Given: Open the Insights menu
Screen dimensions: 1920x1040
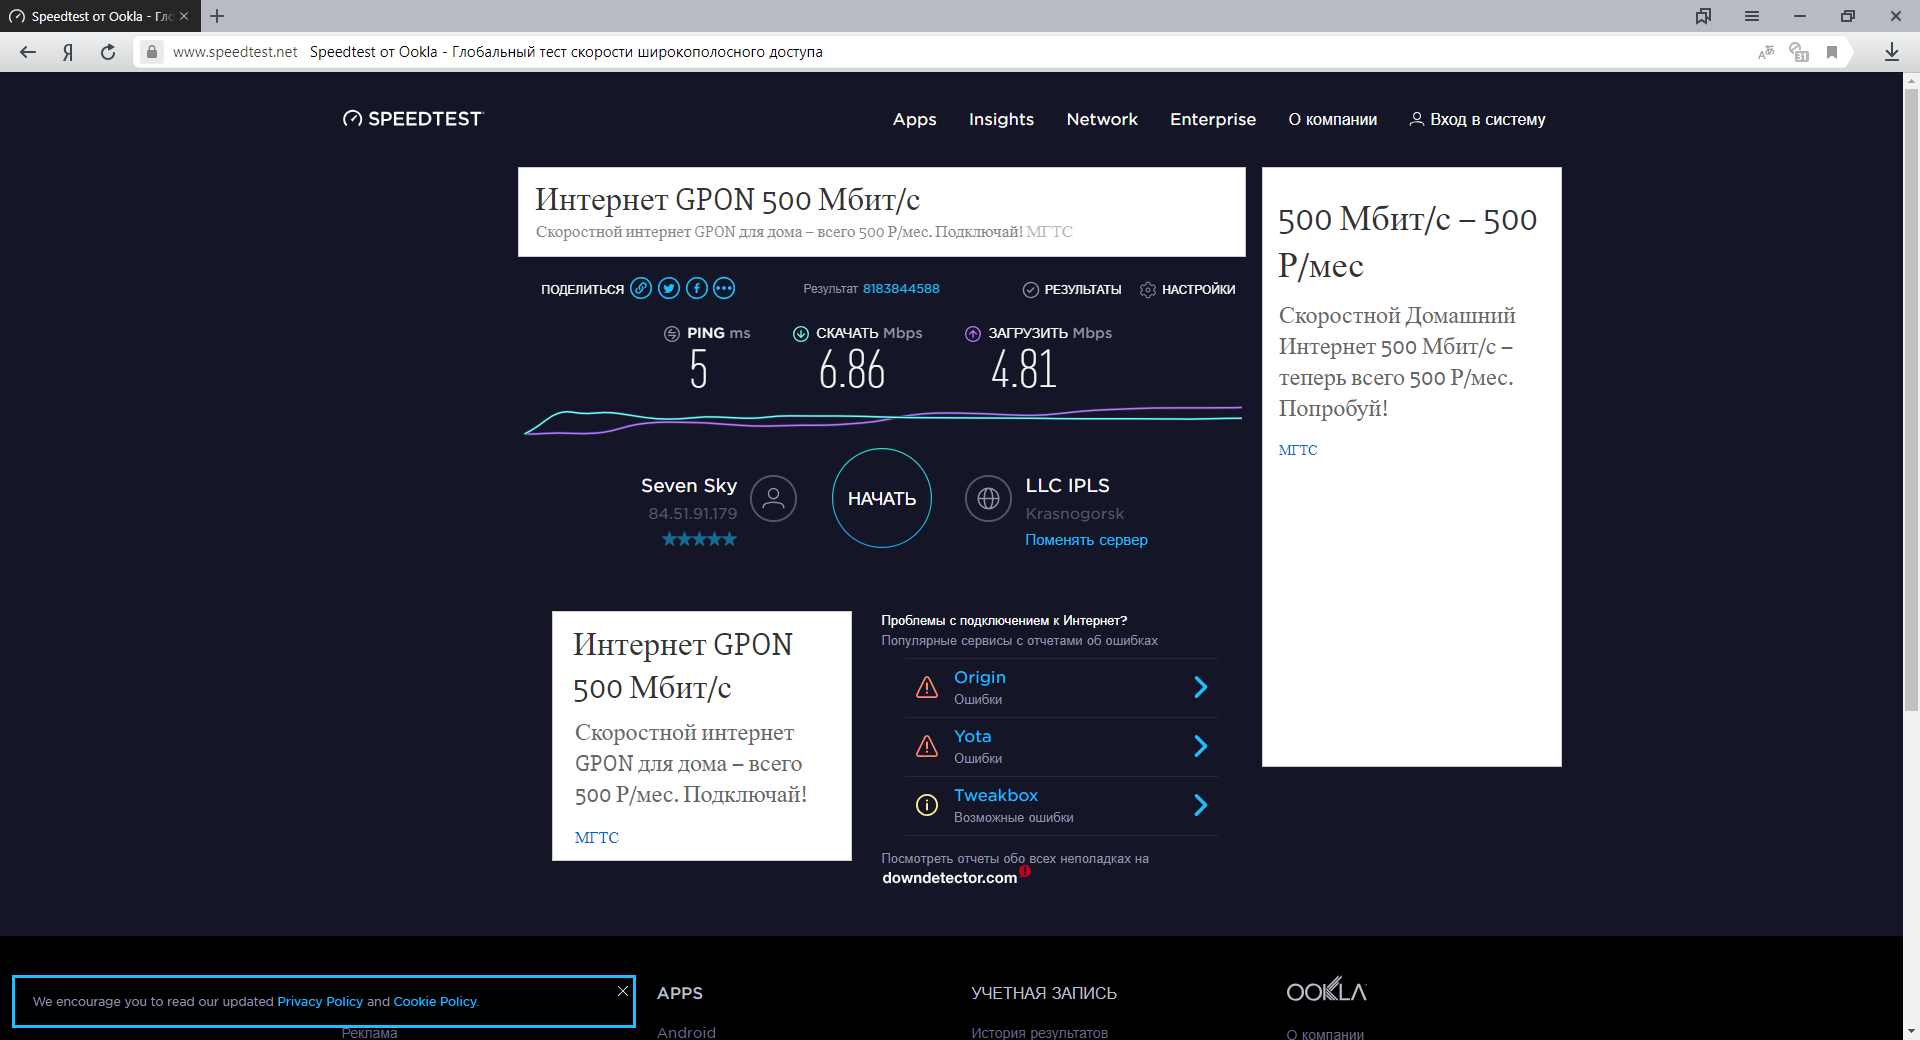Looking at the screenshot, I should (1001, 119).
